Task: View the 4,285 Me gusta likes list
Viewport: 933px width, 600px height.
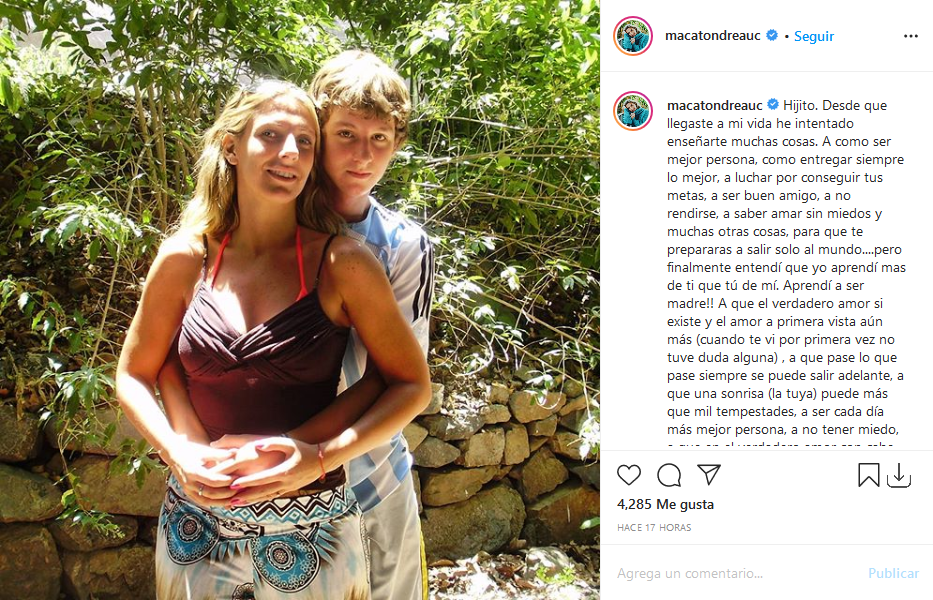Action: click(x=665, y=504)
